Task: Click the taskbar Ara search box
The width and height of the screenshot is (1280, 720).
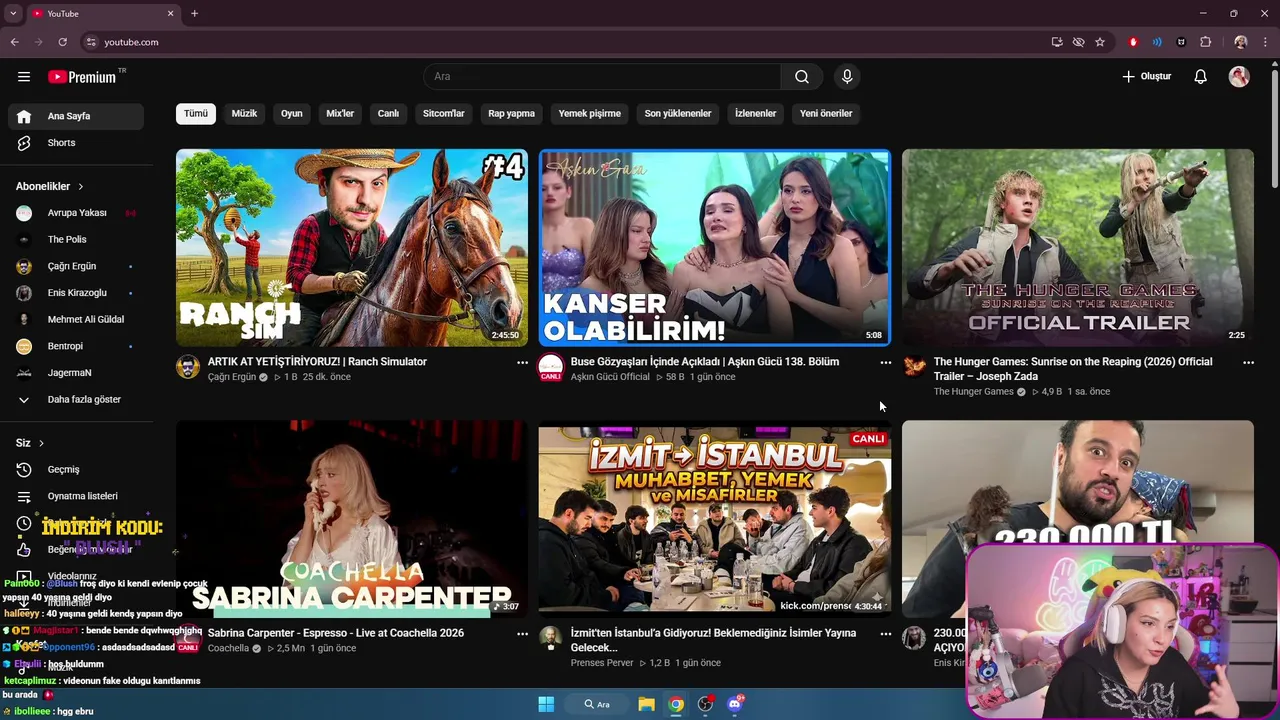Action: click(597, 704)
